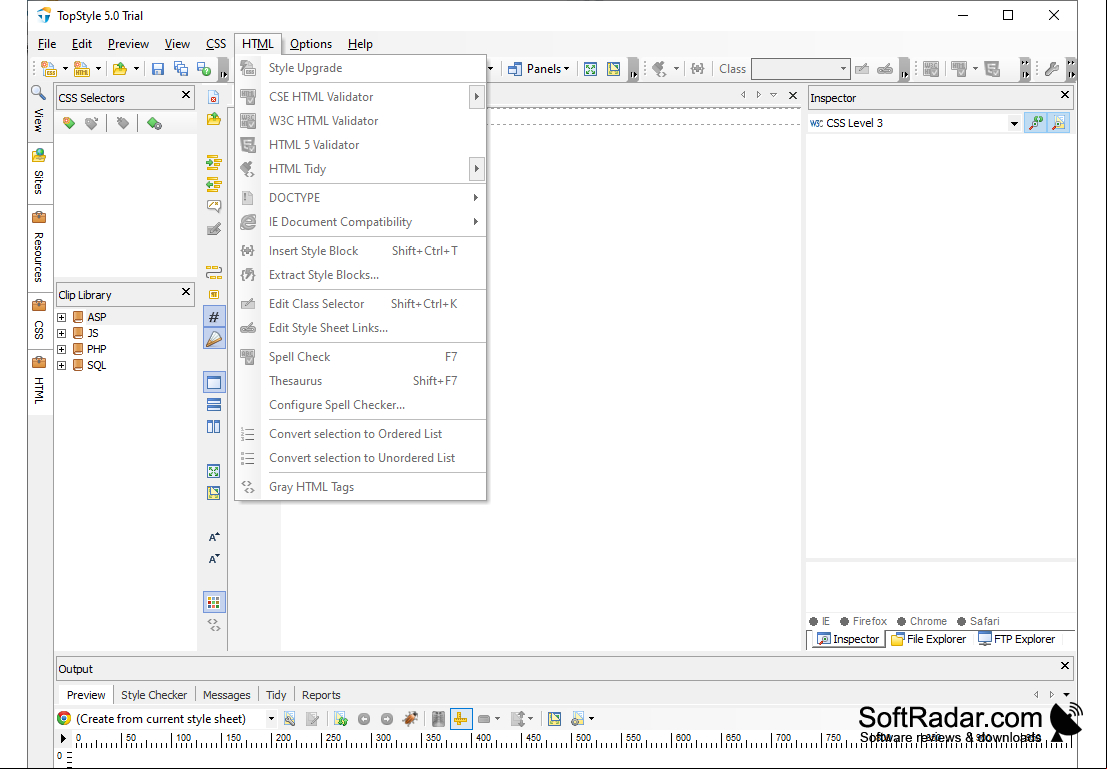
Task: Click the x-ray icon in Output toolbar
Action: coord(438,719)
